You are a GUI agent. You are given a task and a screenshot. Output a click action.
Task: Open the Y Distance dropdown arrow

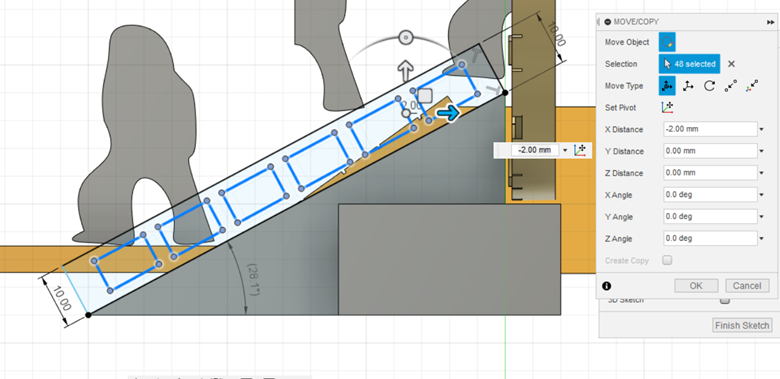(762, 152)
